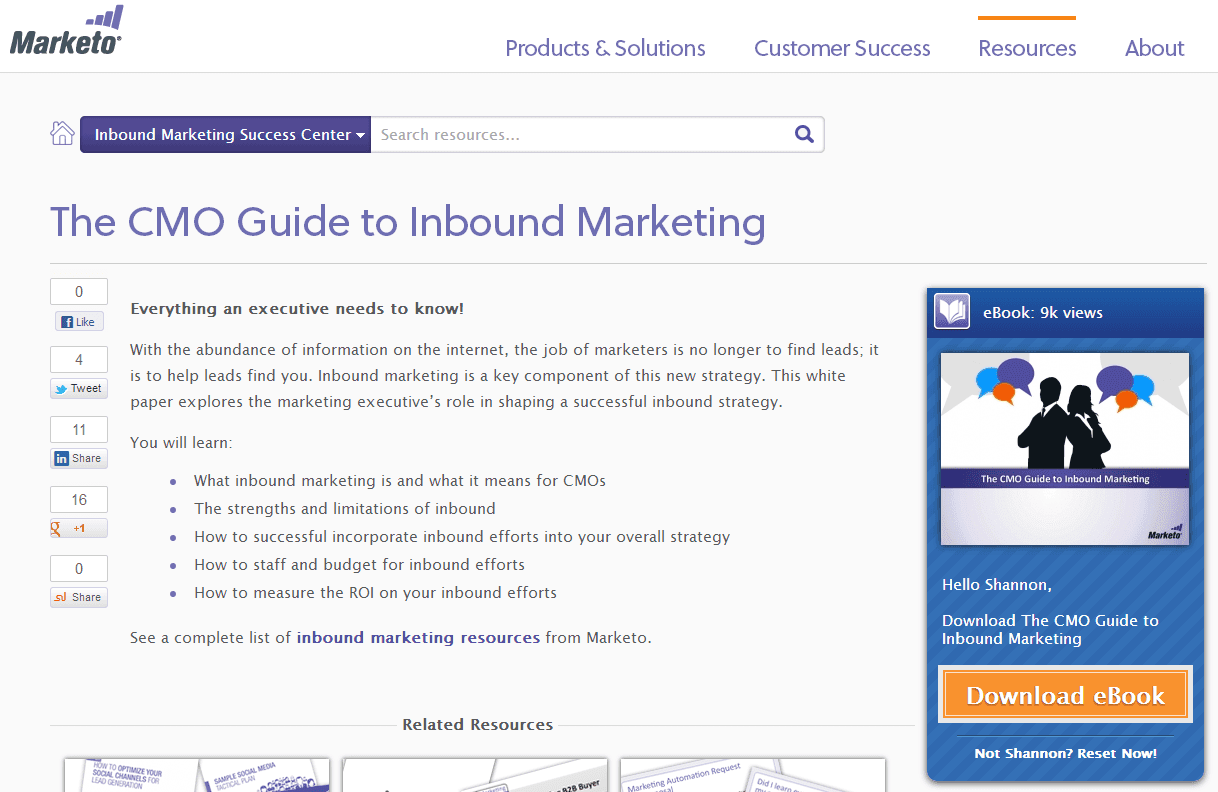Click the eBook icon in sidebar header
Screen dimensions: 1218x792
[x=952, y=311]
